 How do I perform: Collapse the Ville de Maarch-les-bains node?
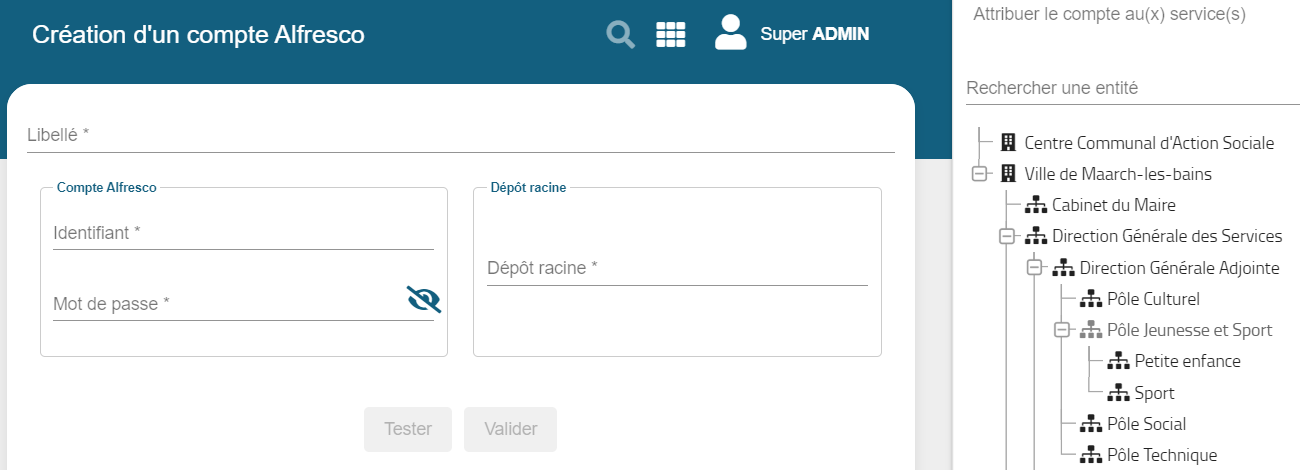point(979,174)
